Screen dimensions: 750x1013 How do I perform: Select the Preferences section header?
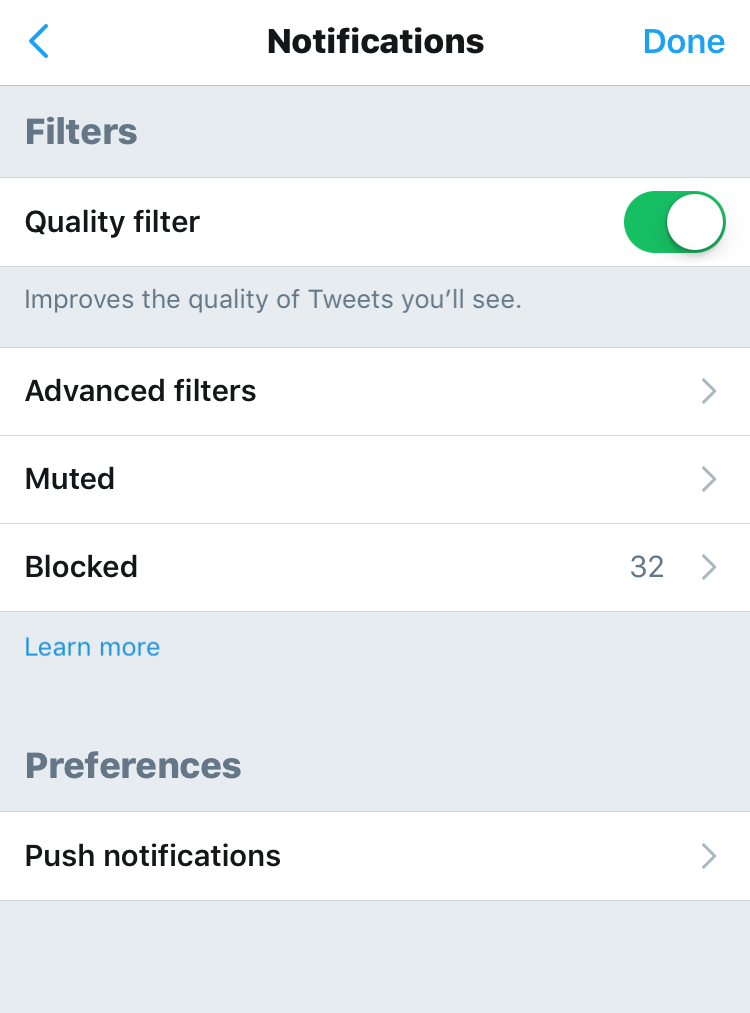(x=133, y=765)
